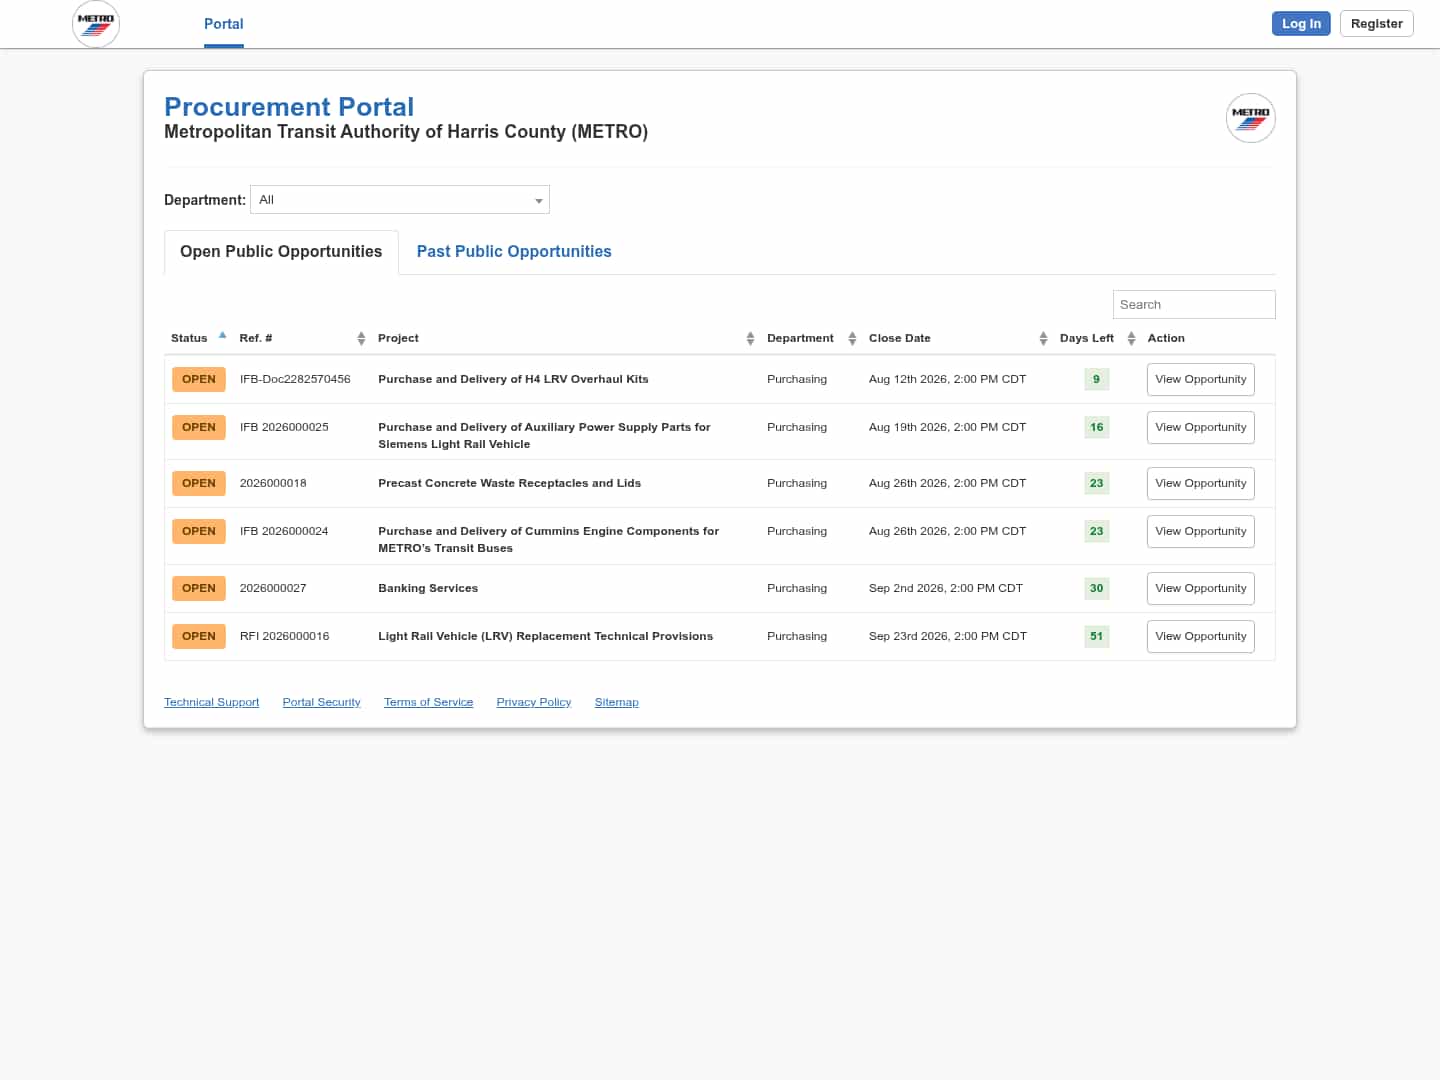The width and height of the screenshot is (1440, 1080).
Task: Click reference 2026000018
Action: (x=273, y=484)
